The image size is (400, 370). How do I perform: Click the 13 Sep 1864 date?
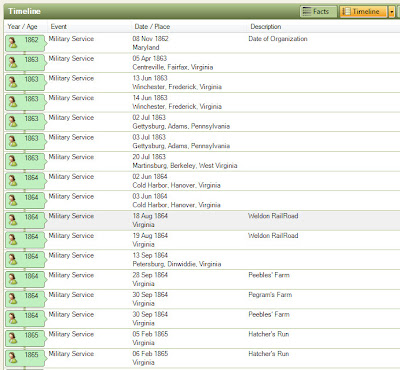(x=150, y=255)
